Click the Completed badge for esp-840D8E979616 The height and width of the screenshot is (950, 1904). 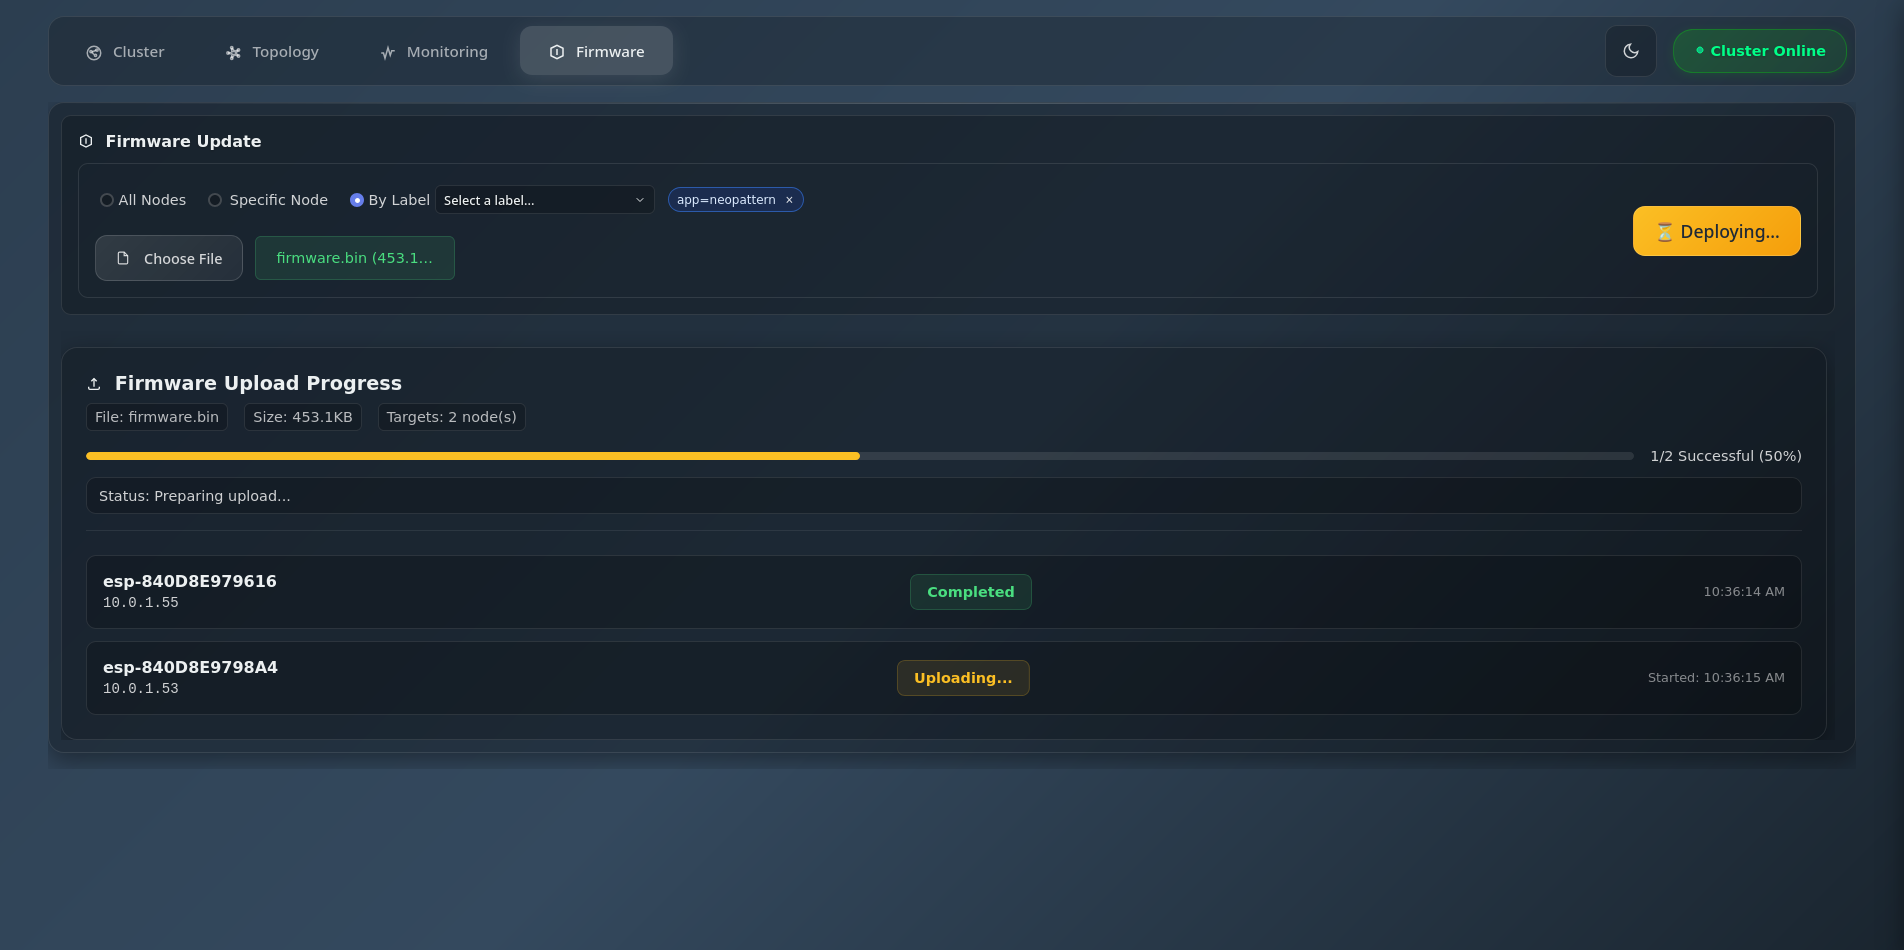pos(970,591)
